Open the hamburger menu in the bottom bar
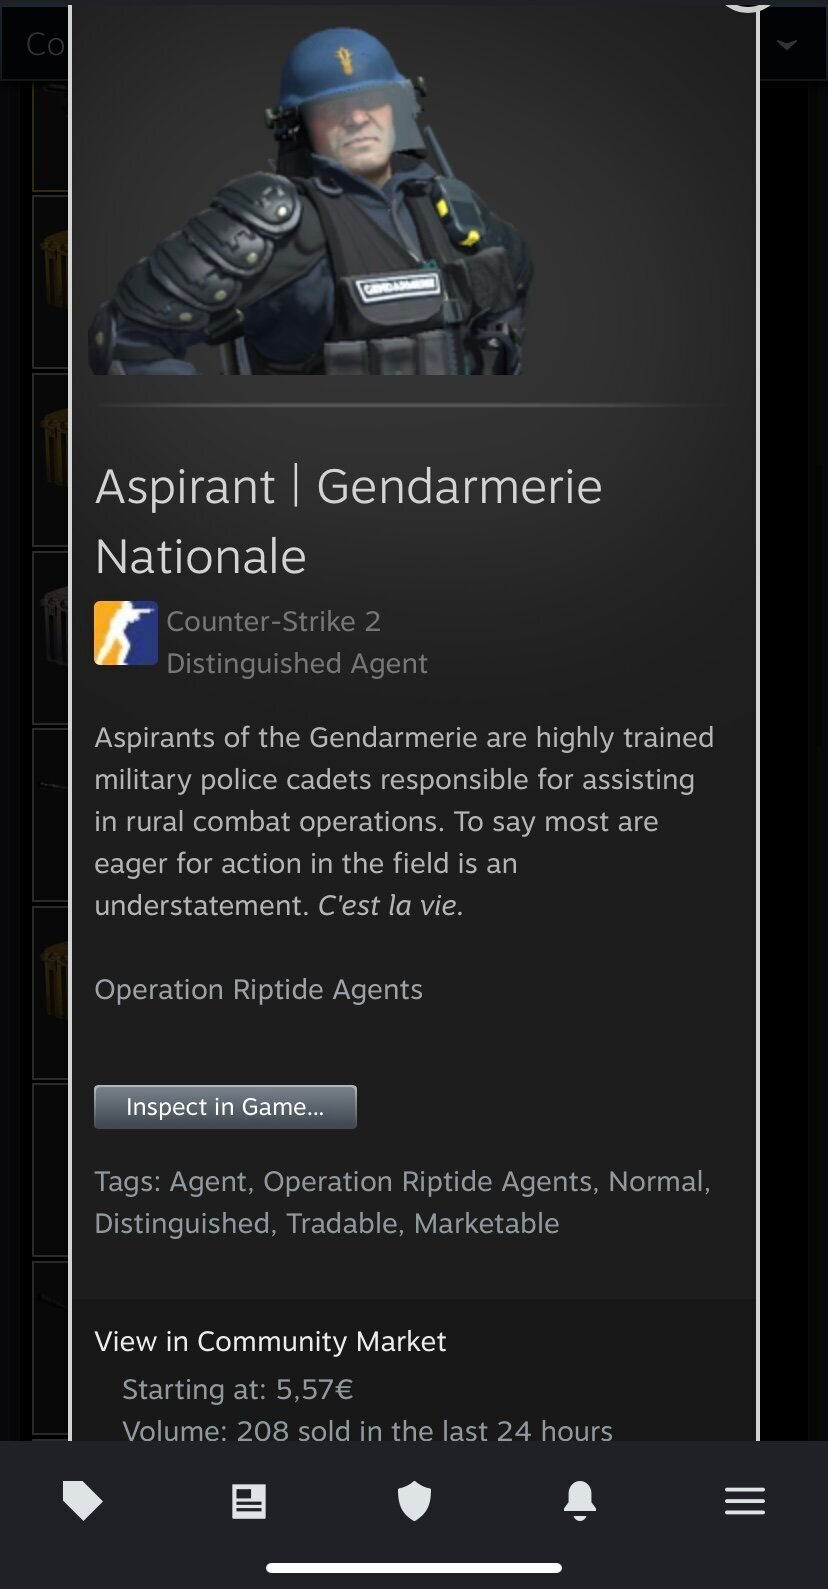828x1589 pixels. [745, 1501]
